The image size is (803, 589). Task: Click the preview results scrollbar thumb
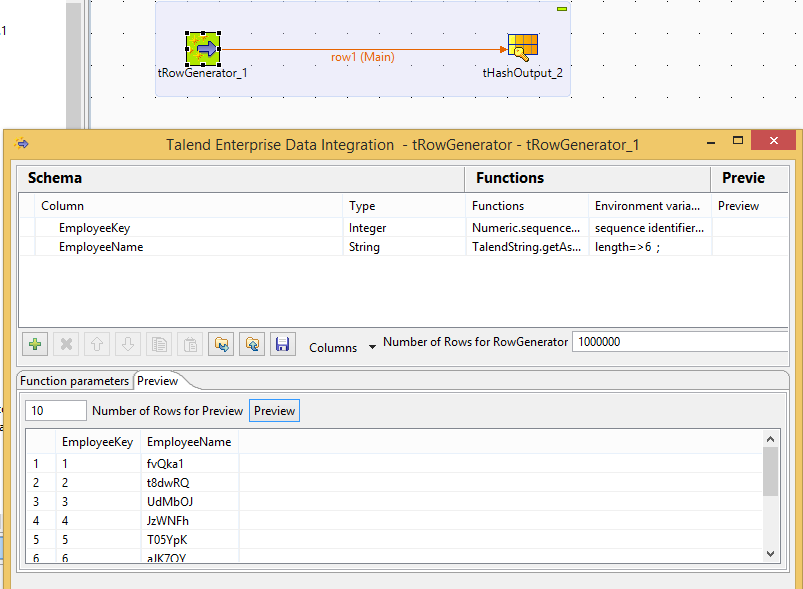click(770, 471)
